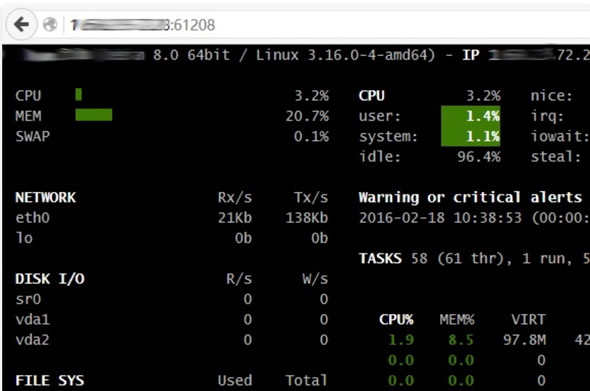Sort processes by MEM% column header
The image size is (590, 391).
click(457, 319)
